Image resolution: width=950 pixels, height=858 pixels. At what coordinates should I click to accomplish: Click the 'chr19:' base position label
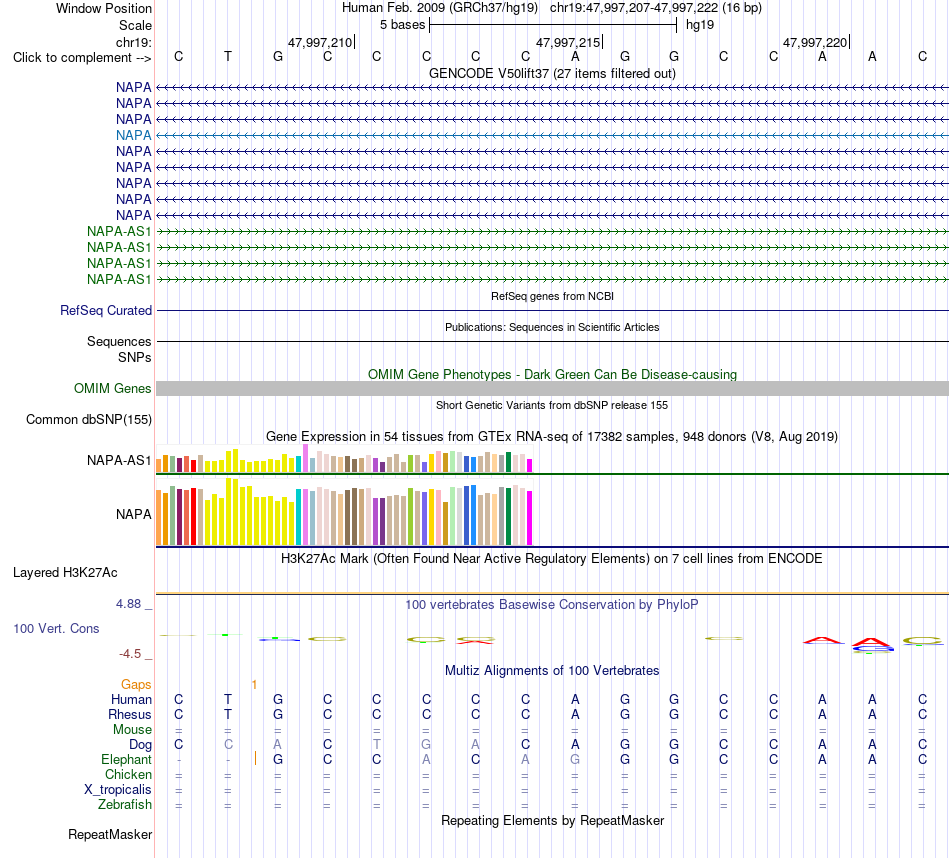134,42
